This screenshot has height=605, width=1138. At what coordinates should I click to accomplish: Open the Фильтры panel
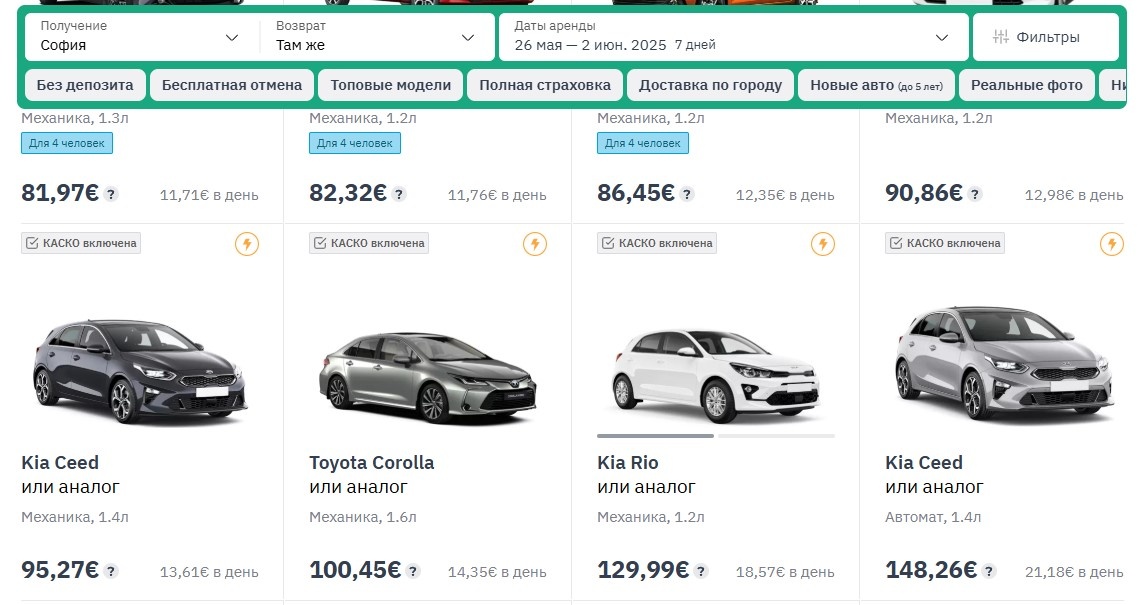[x=1045, y=36]
